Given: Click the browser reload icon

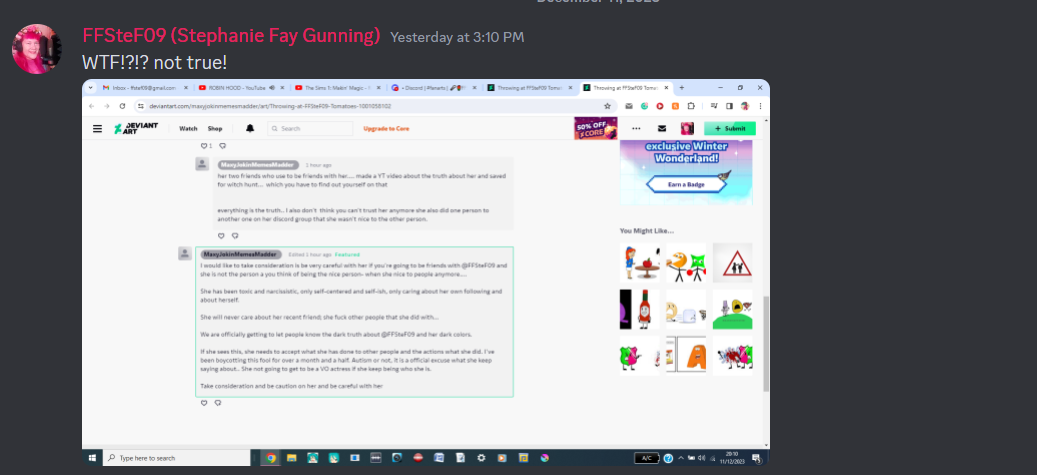Looking at the screenshot, I should click(122, 105).
